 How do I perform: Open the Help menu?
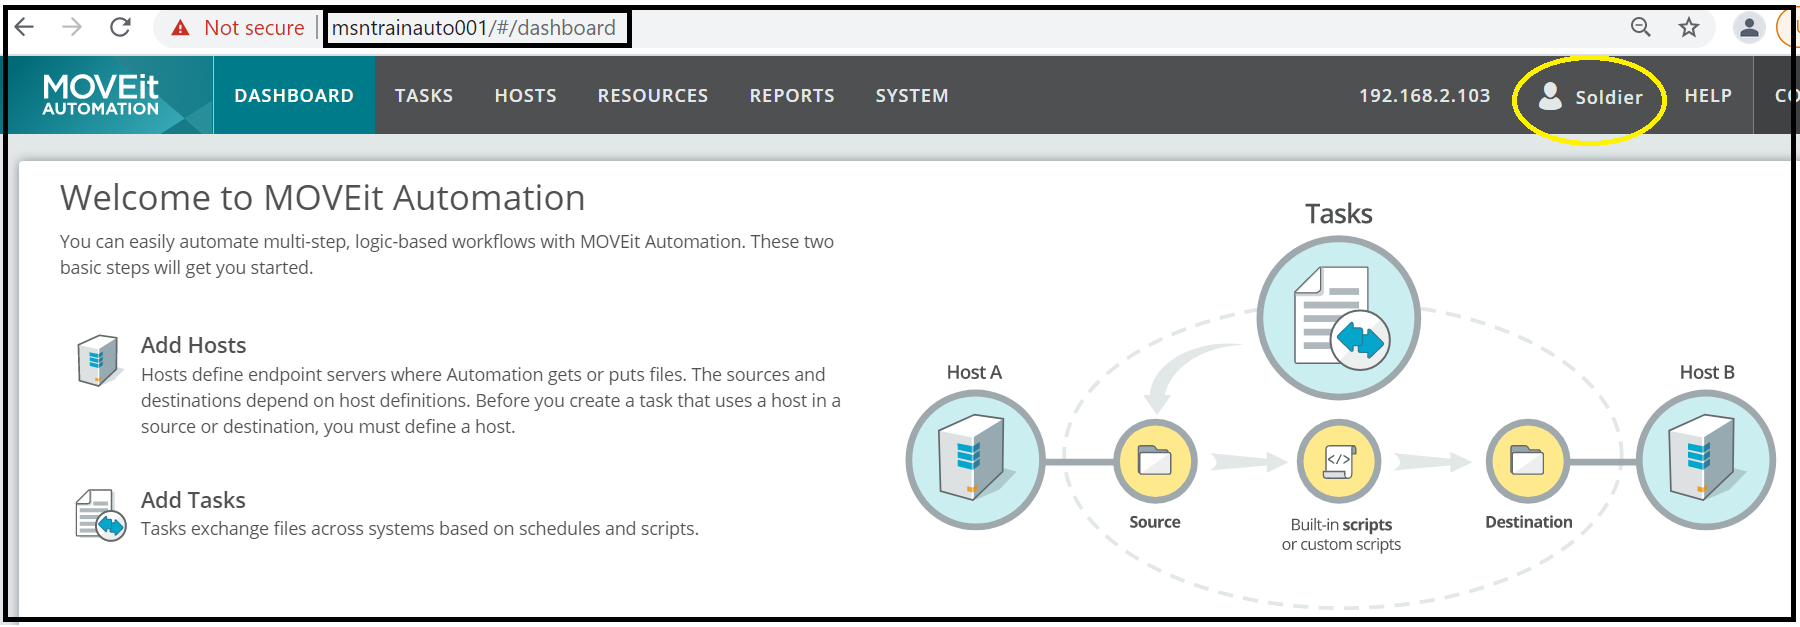(x=1708, y=95)
